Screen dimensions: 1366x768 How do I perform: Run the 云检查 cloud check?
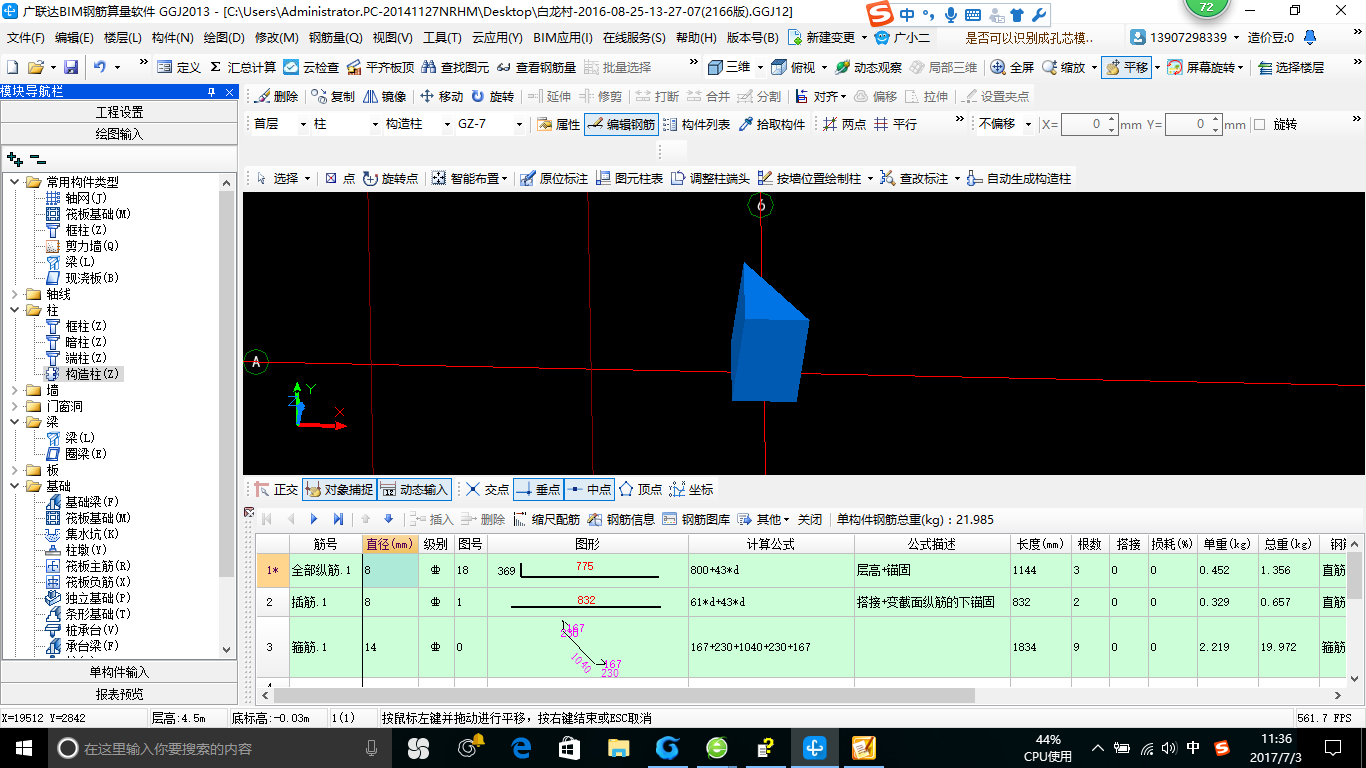[311, 67]
